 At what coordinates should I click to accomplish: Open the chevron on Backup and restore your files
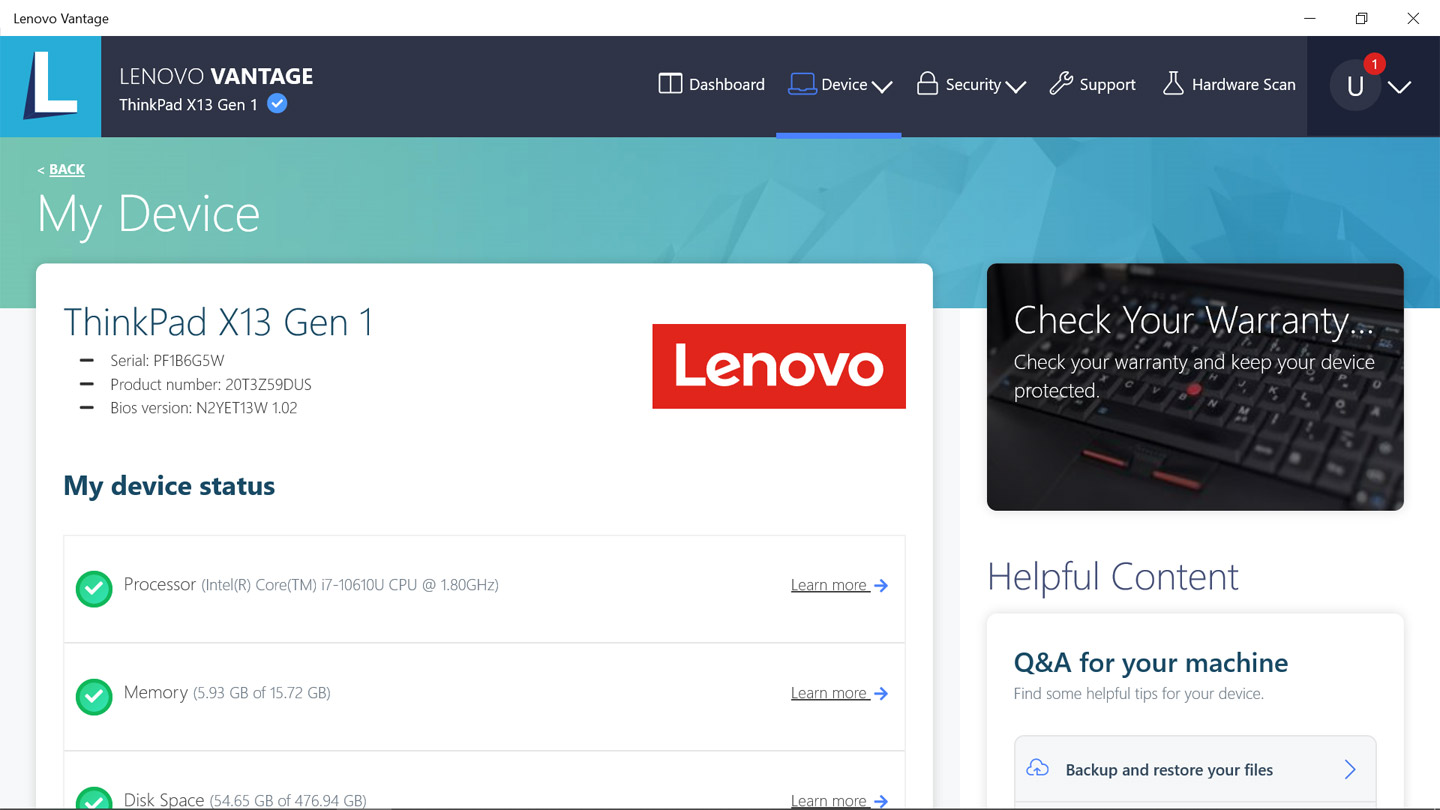pos(1350,769)
